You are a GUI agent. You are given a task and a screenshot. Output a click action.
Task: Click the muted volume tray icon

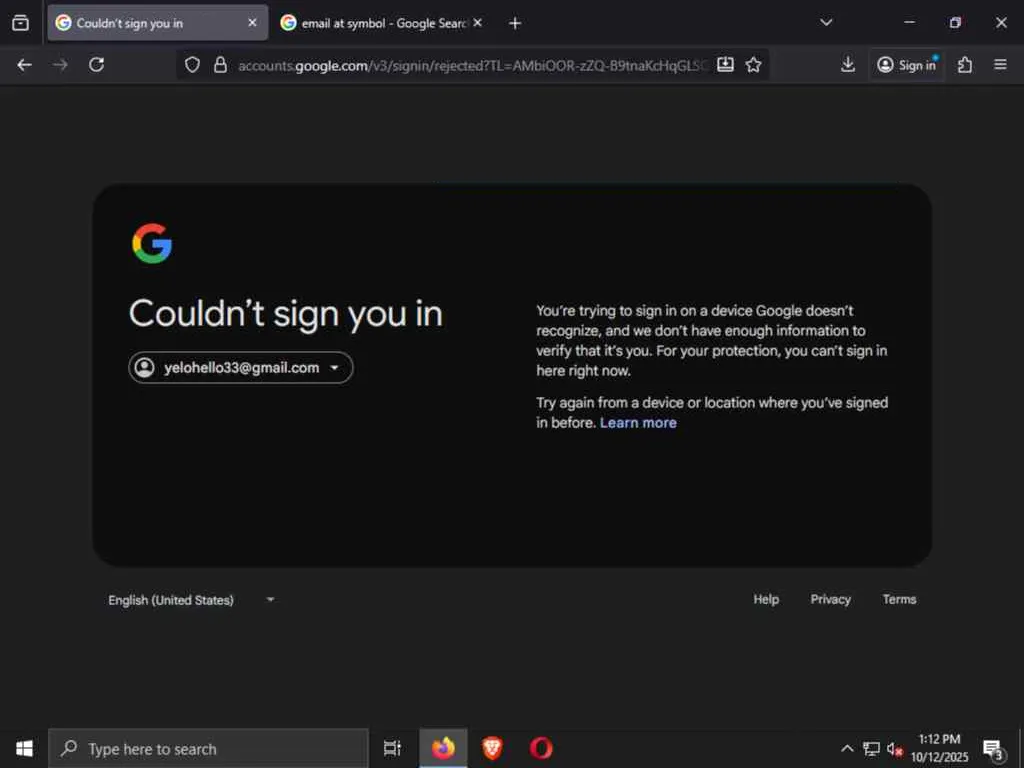(894, 748)
